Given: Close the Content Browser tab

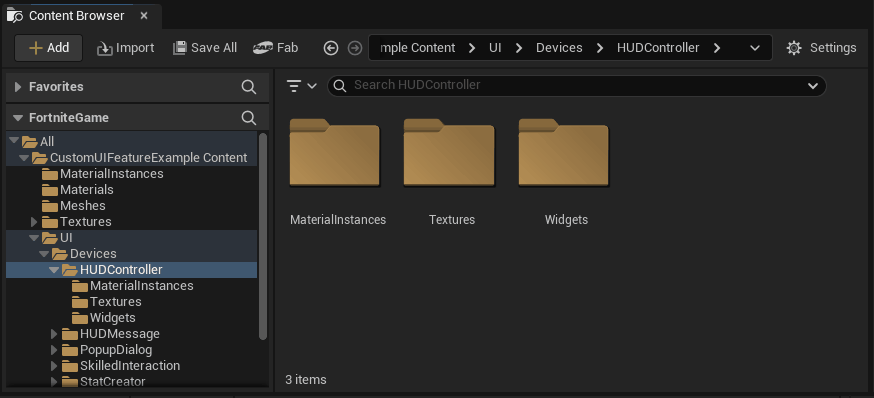Looking at the screenshot, I should tap(144, 16).
